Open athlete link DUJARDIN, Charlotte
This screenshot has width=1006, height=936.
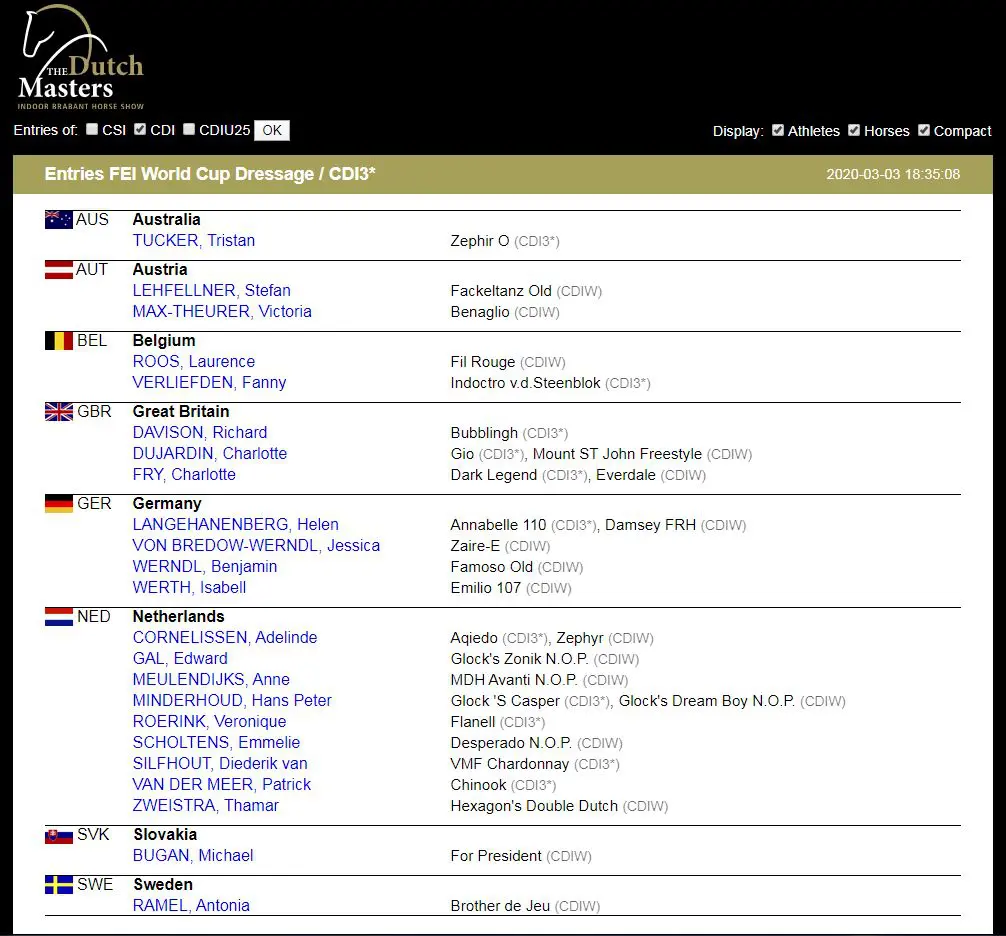point(209,454)
